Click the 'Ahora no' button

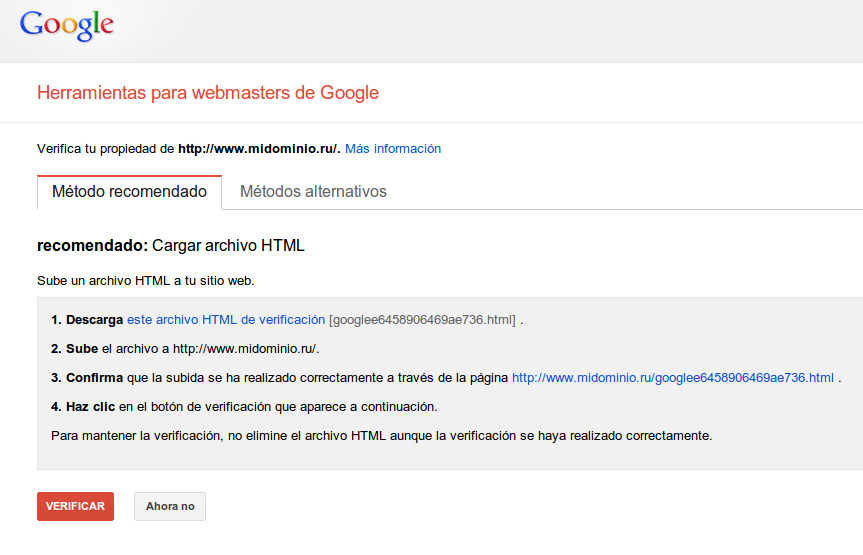point(170,506)
